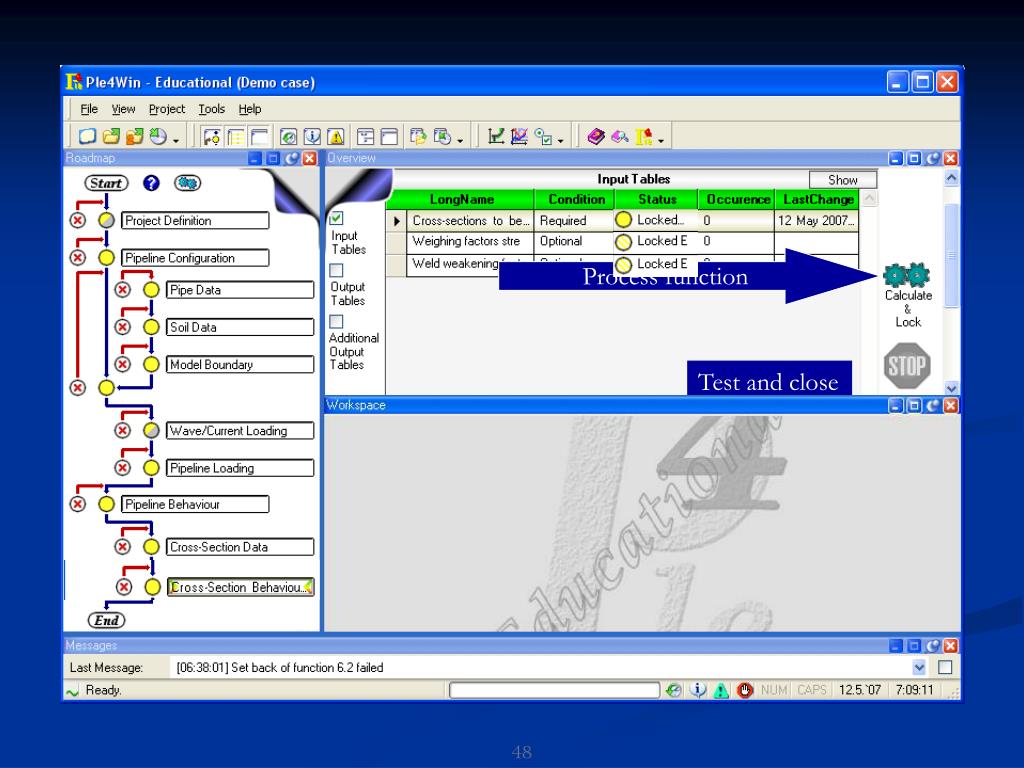Click green warning triangle in status bar
The height and width of the screenshot is (768, 1024).
coord(721,690)
